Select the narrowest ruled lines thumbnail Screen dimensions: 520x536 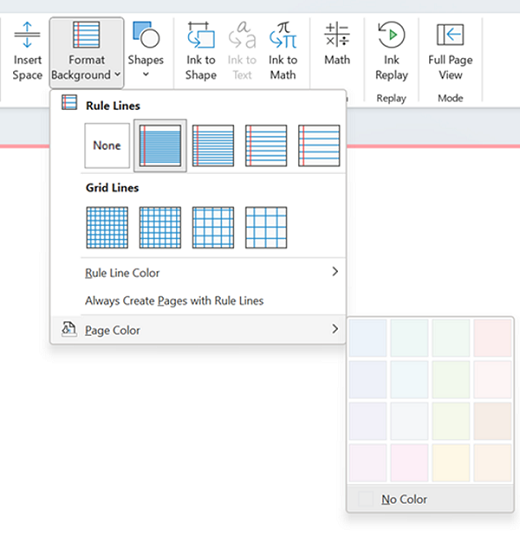pyautogui.click(x=160, y=146)
